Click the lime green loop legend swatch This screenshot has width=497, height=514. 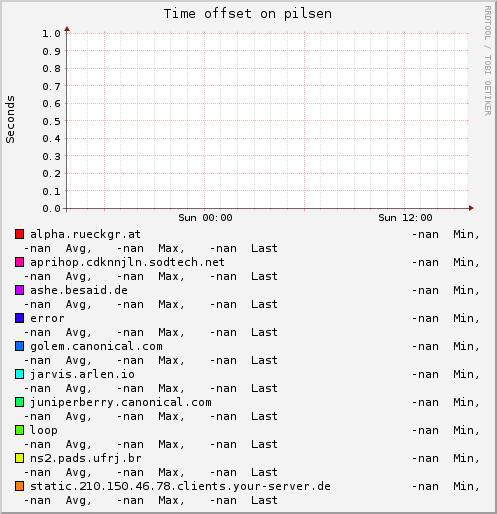[x=19, y=430]
